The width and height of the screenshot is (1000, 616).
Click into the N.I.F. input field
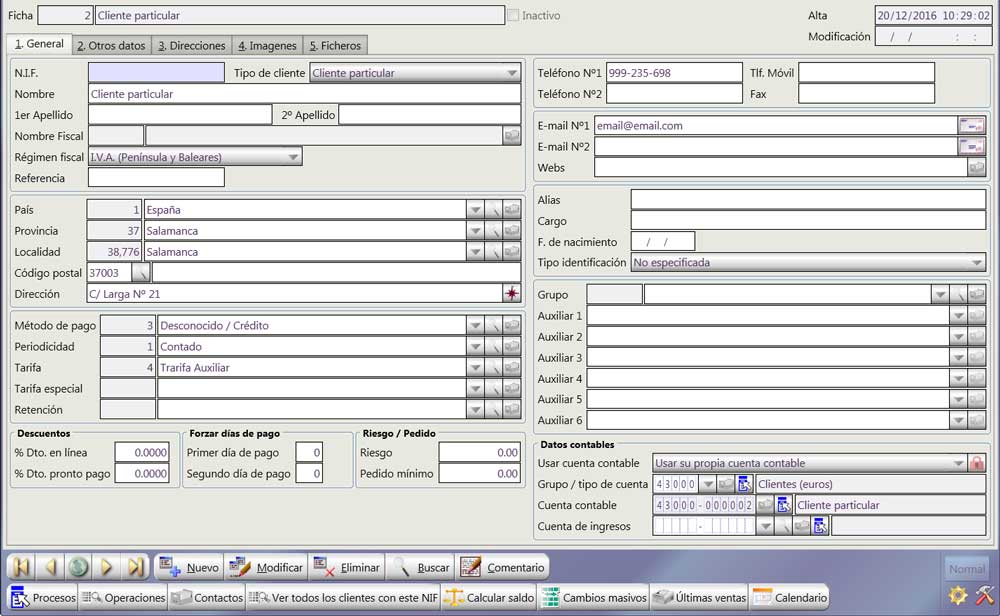coord(156,73)
